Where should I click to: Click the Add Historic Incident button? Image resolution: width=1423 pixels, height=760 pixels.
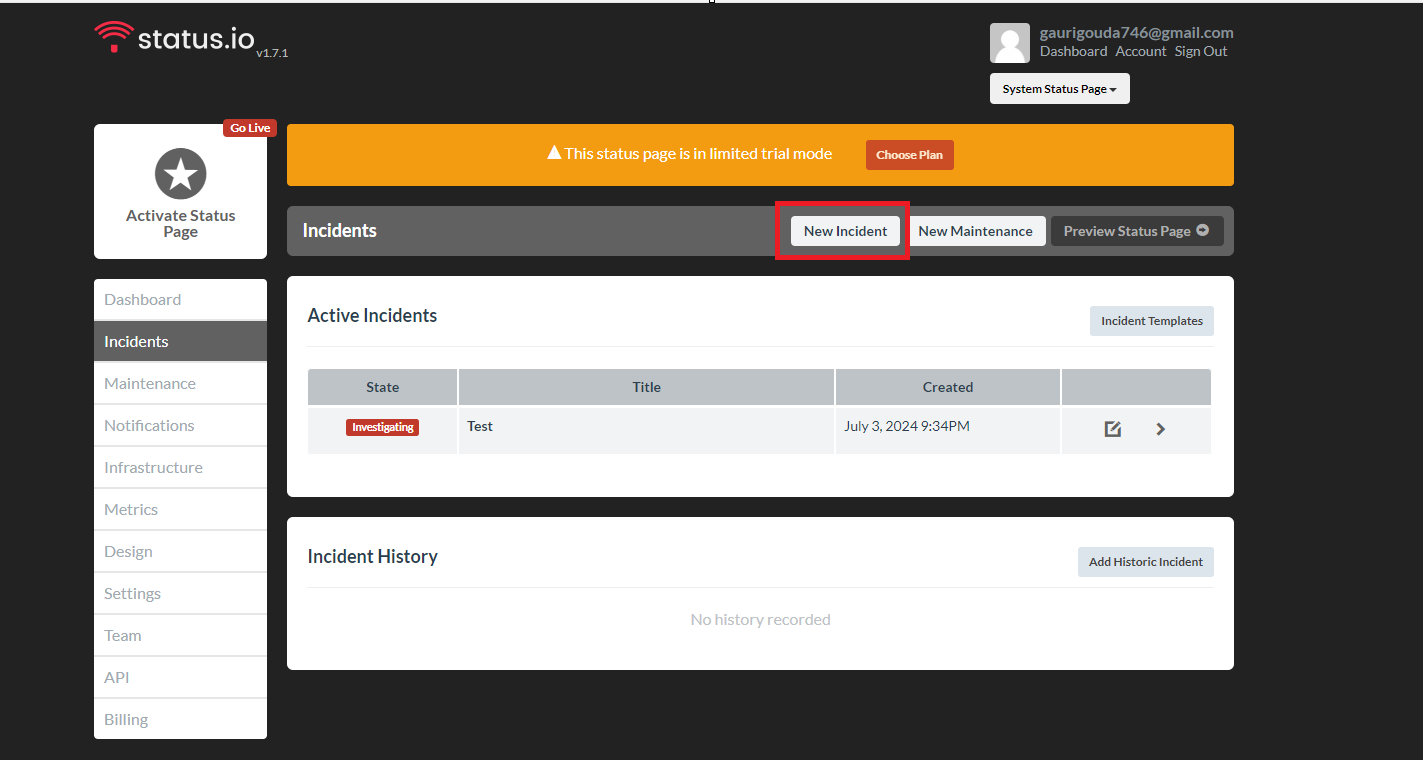pos(1145,561)
